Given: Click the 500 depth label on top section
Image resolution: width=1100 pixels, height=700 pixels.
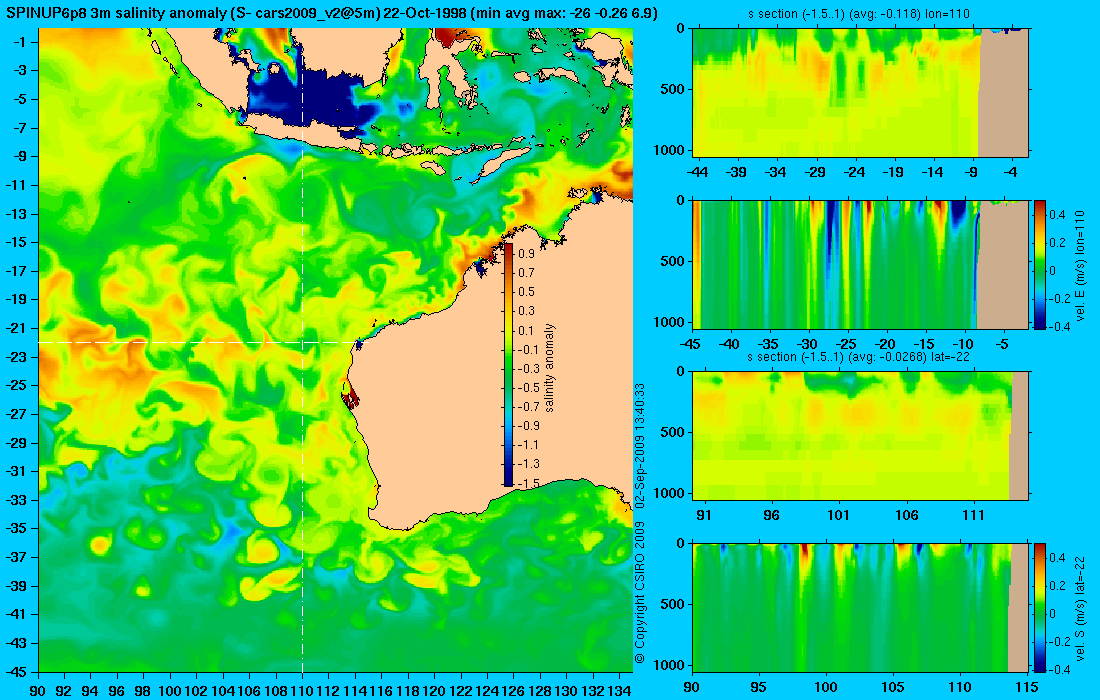Looking at the screenshot, I should (x=675, y=90).
